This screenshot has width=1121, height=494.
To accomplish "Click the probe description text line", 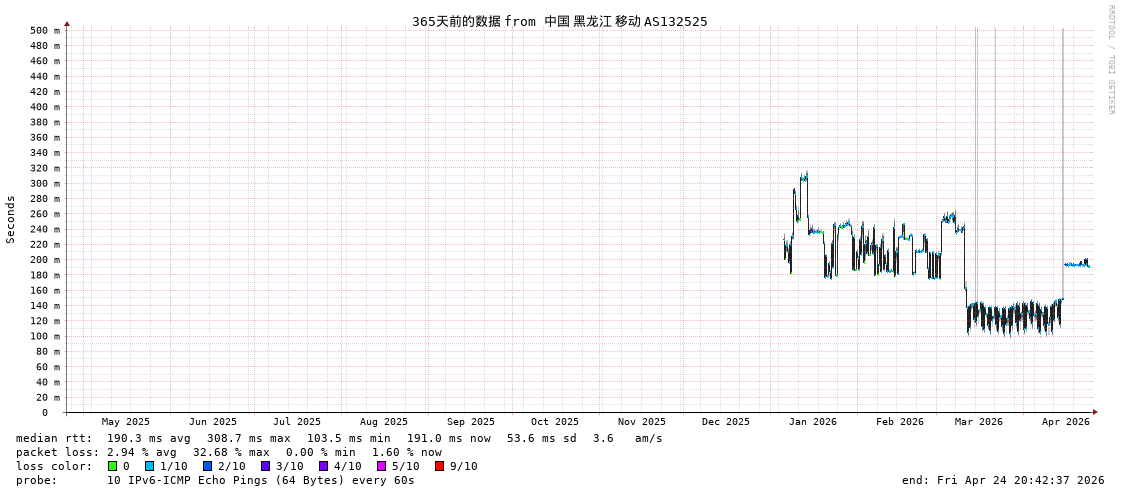I will 215,480.
